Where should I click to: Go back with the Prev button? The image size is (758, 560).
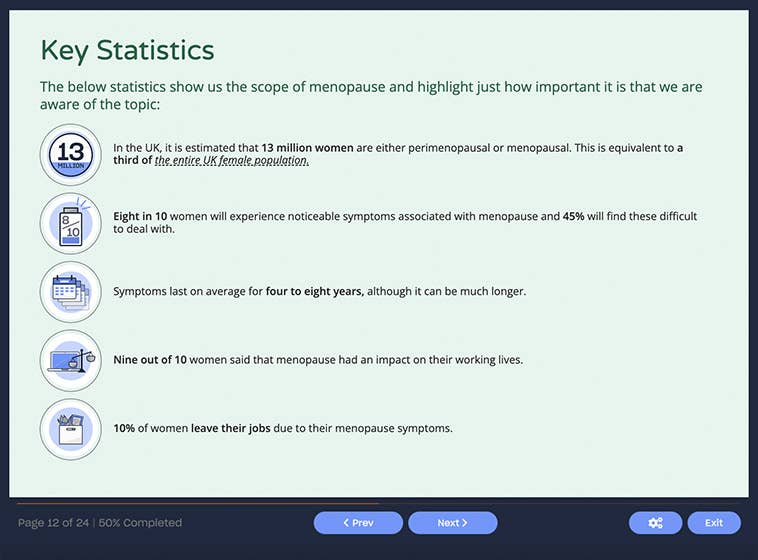[358, 523]
